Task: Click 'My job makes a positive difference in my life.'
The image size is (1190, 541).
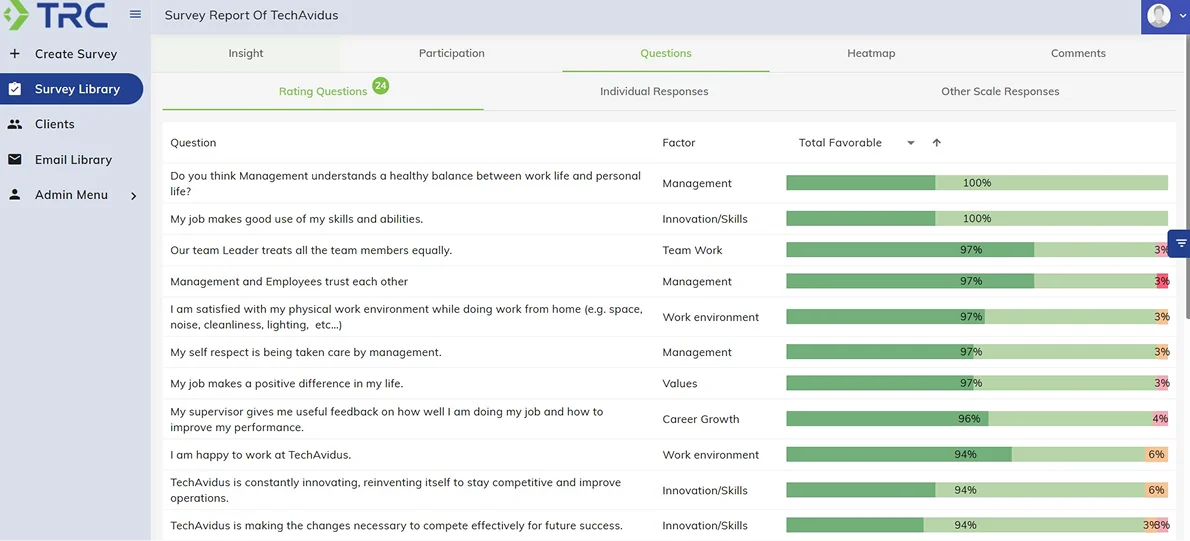Action: (x=286, y=384)
